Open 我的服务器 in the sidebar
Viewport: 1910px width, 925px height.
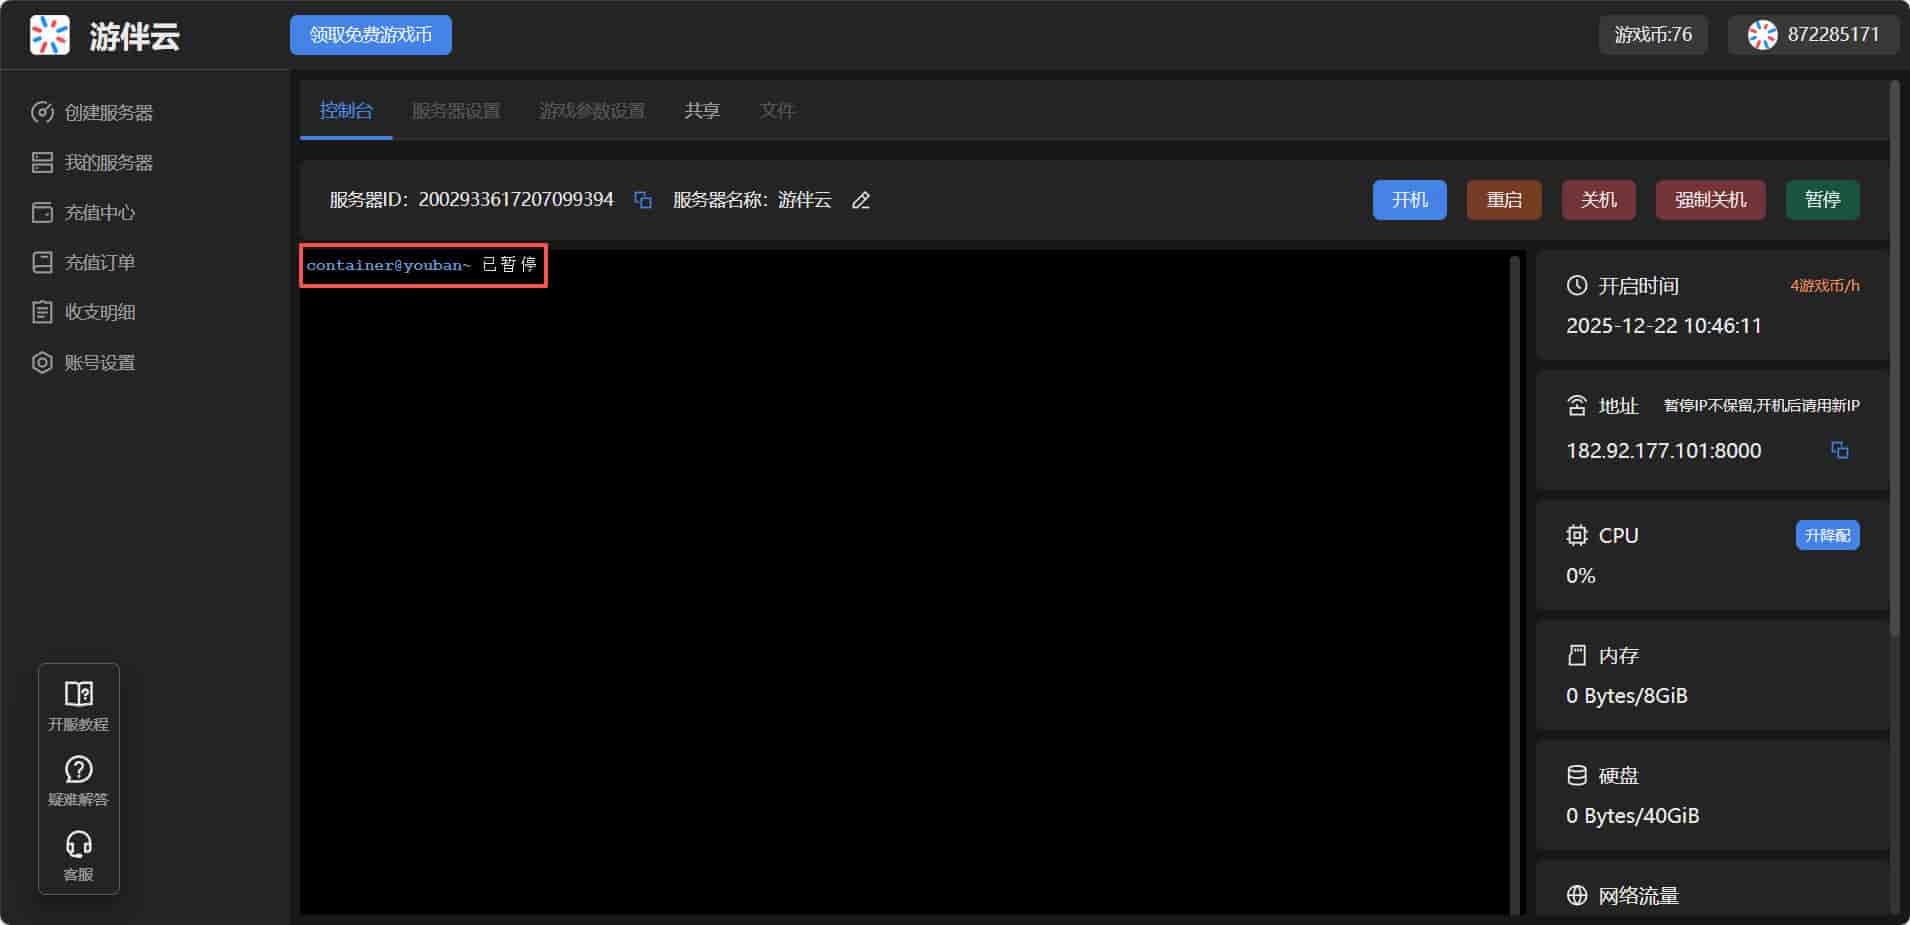pos(109,163)
